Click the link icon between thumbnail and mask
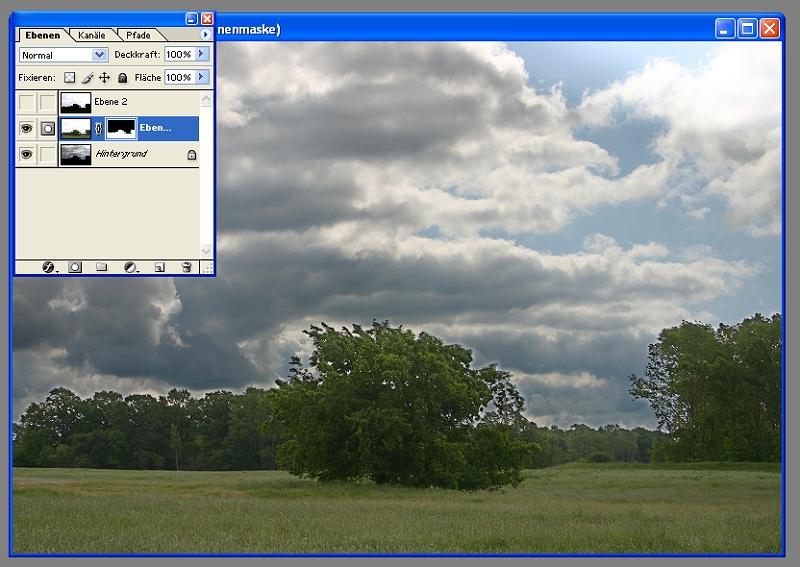 [x=98, y=129]
